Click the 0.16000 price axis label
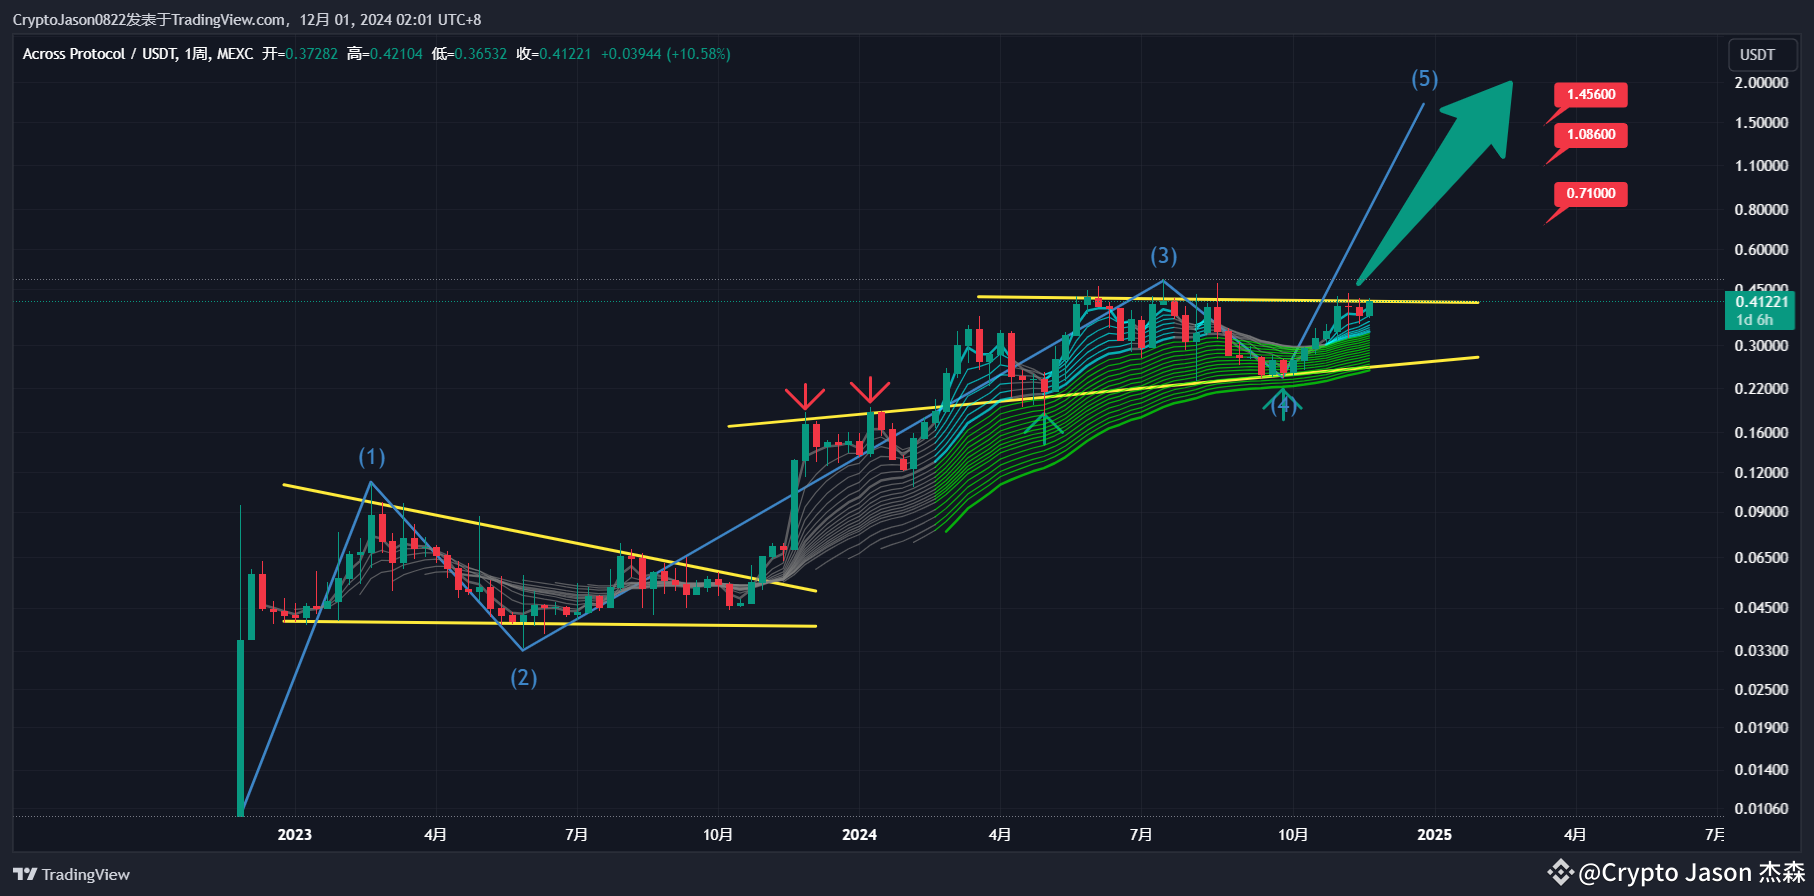Viewport: 1814px width, 896px height. click(1761, 433)
